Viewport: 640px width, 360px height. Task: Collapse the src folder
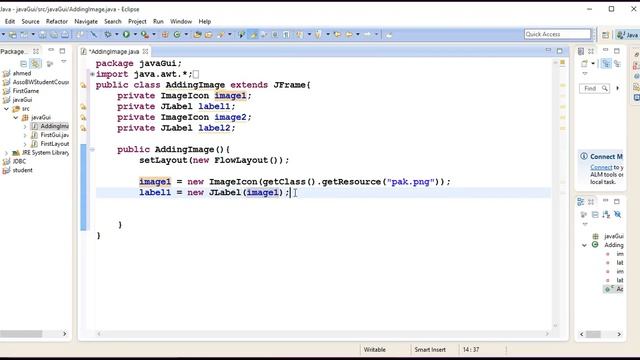7,109
